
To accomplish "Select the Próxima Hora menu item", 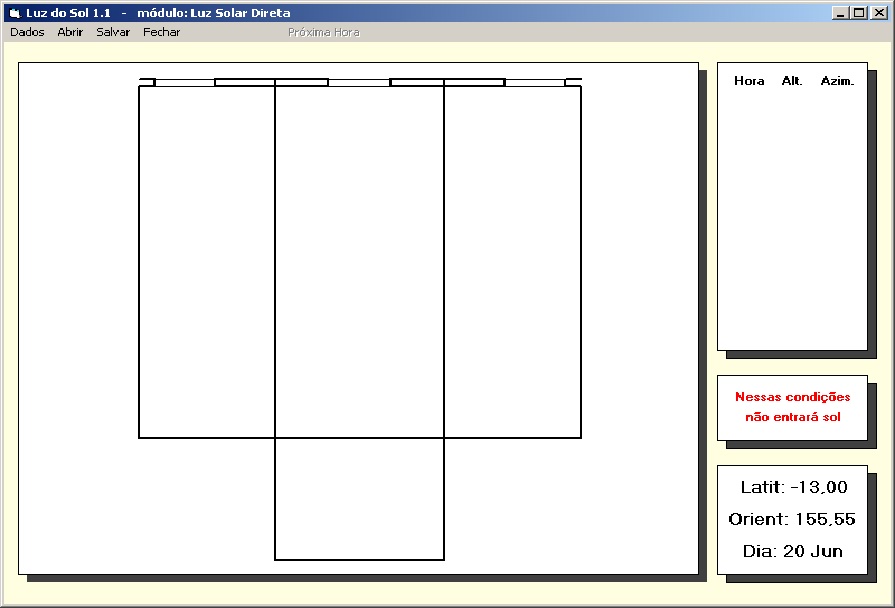I will (x=324, y=33).
